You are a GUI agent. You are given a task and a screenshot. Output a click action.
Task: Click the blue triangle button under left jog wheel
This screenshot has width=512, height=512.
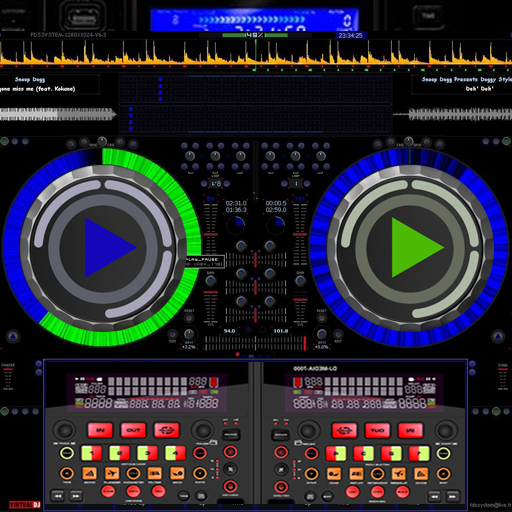point(13,337)
